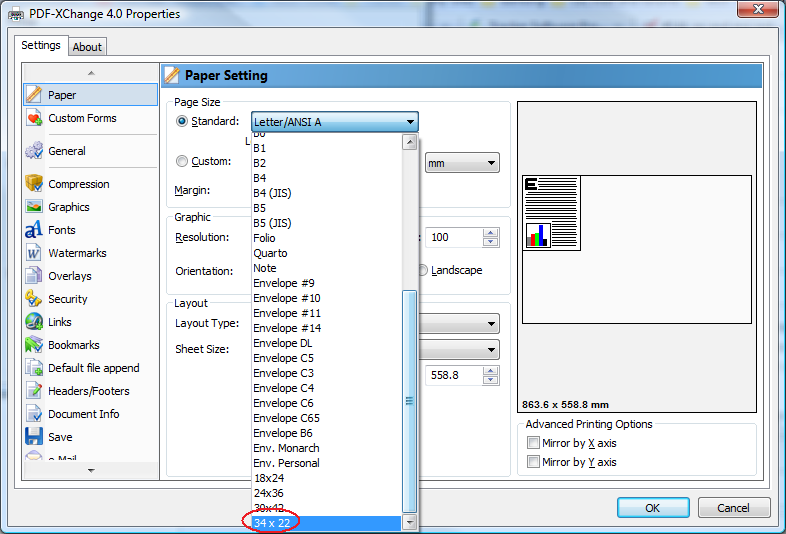Image resolution: width=786 pixels, height=534 pixels.
Task: Click the Save floppy disk icon
Action: pyautogui.click(x=34, y=437)
